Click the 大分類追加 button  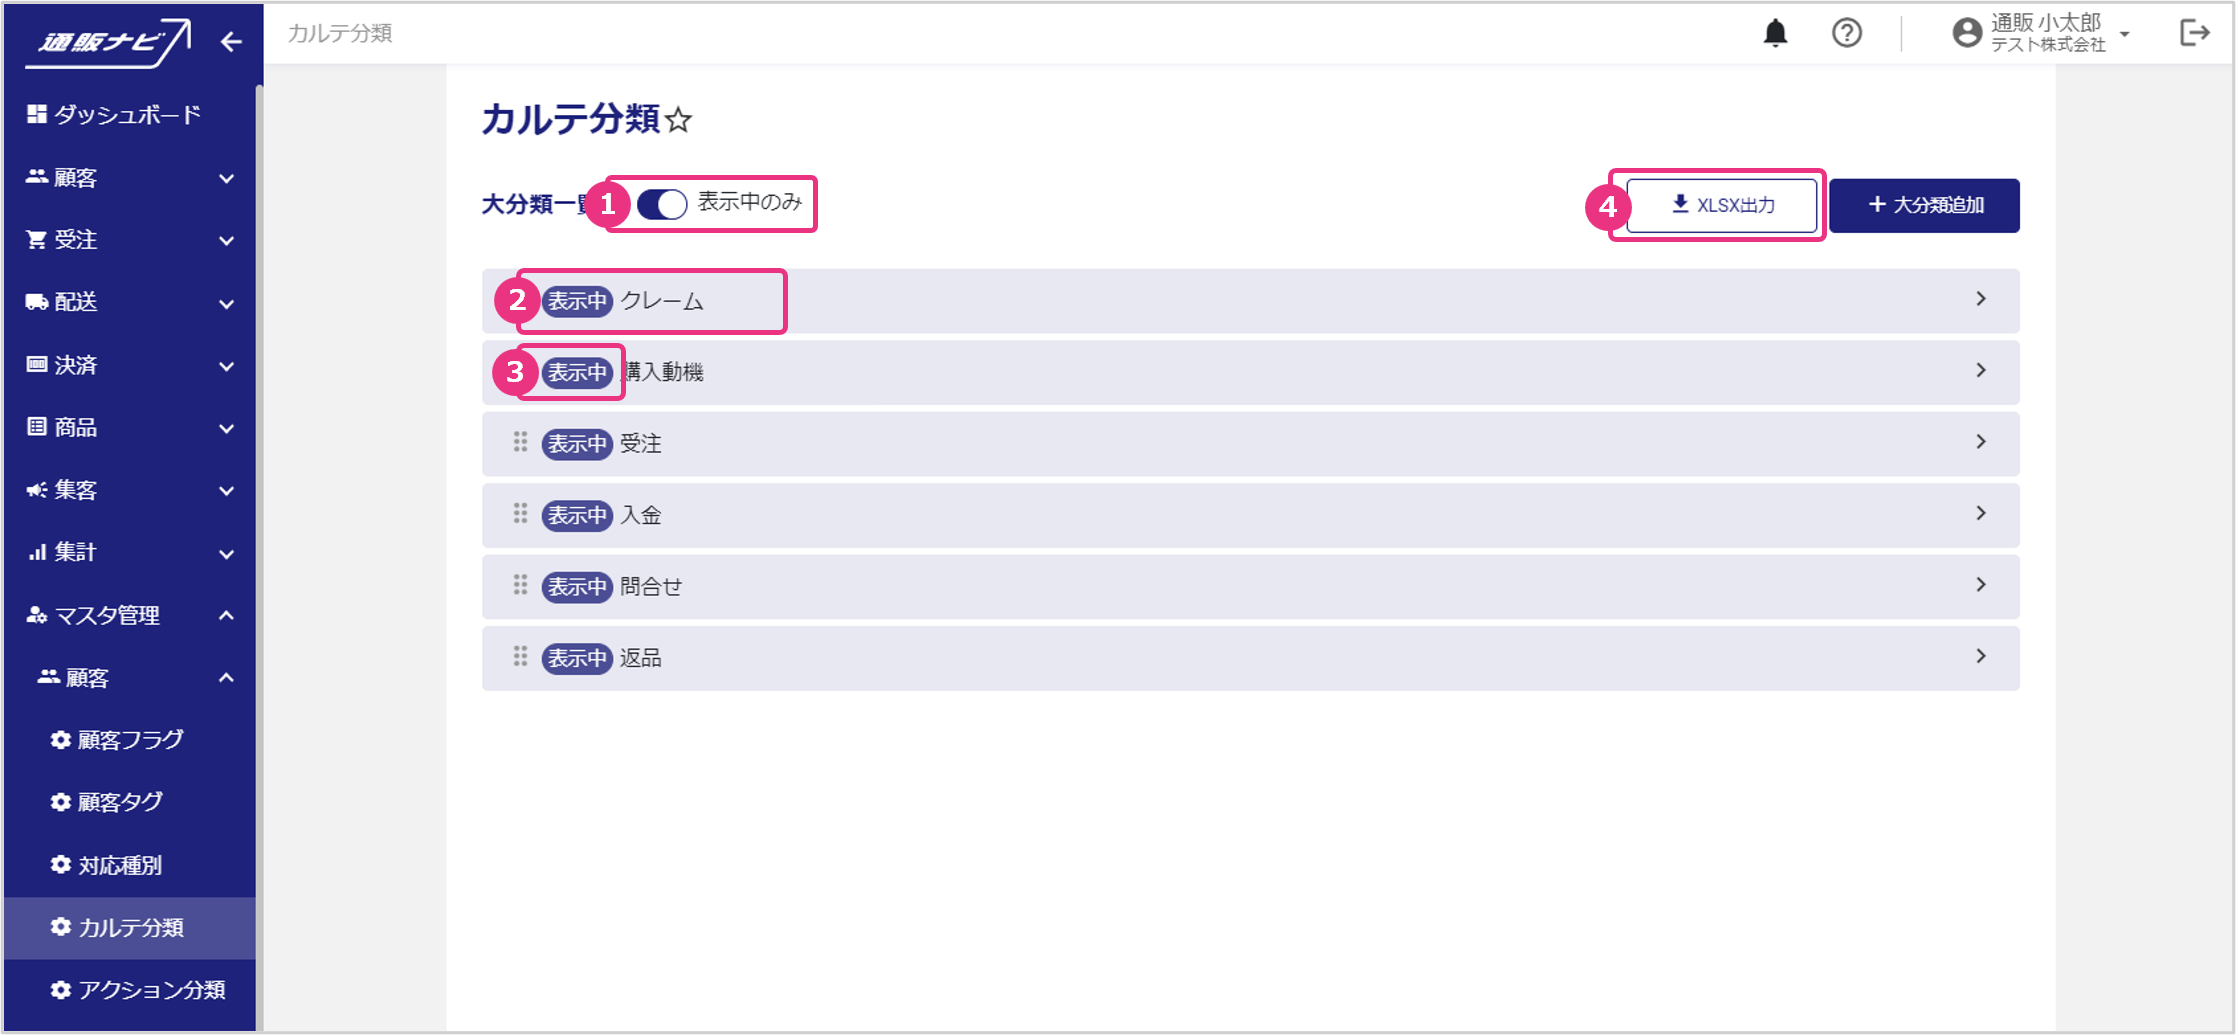point(1924,205)
